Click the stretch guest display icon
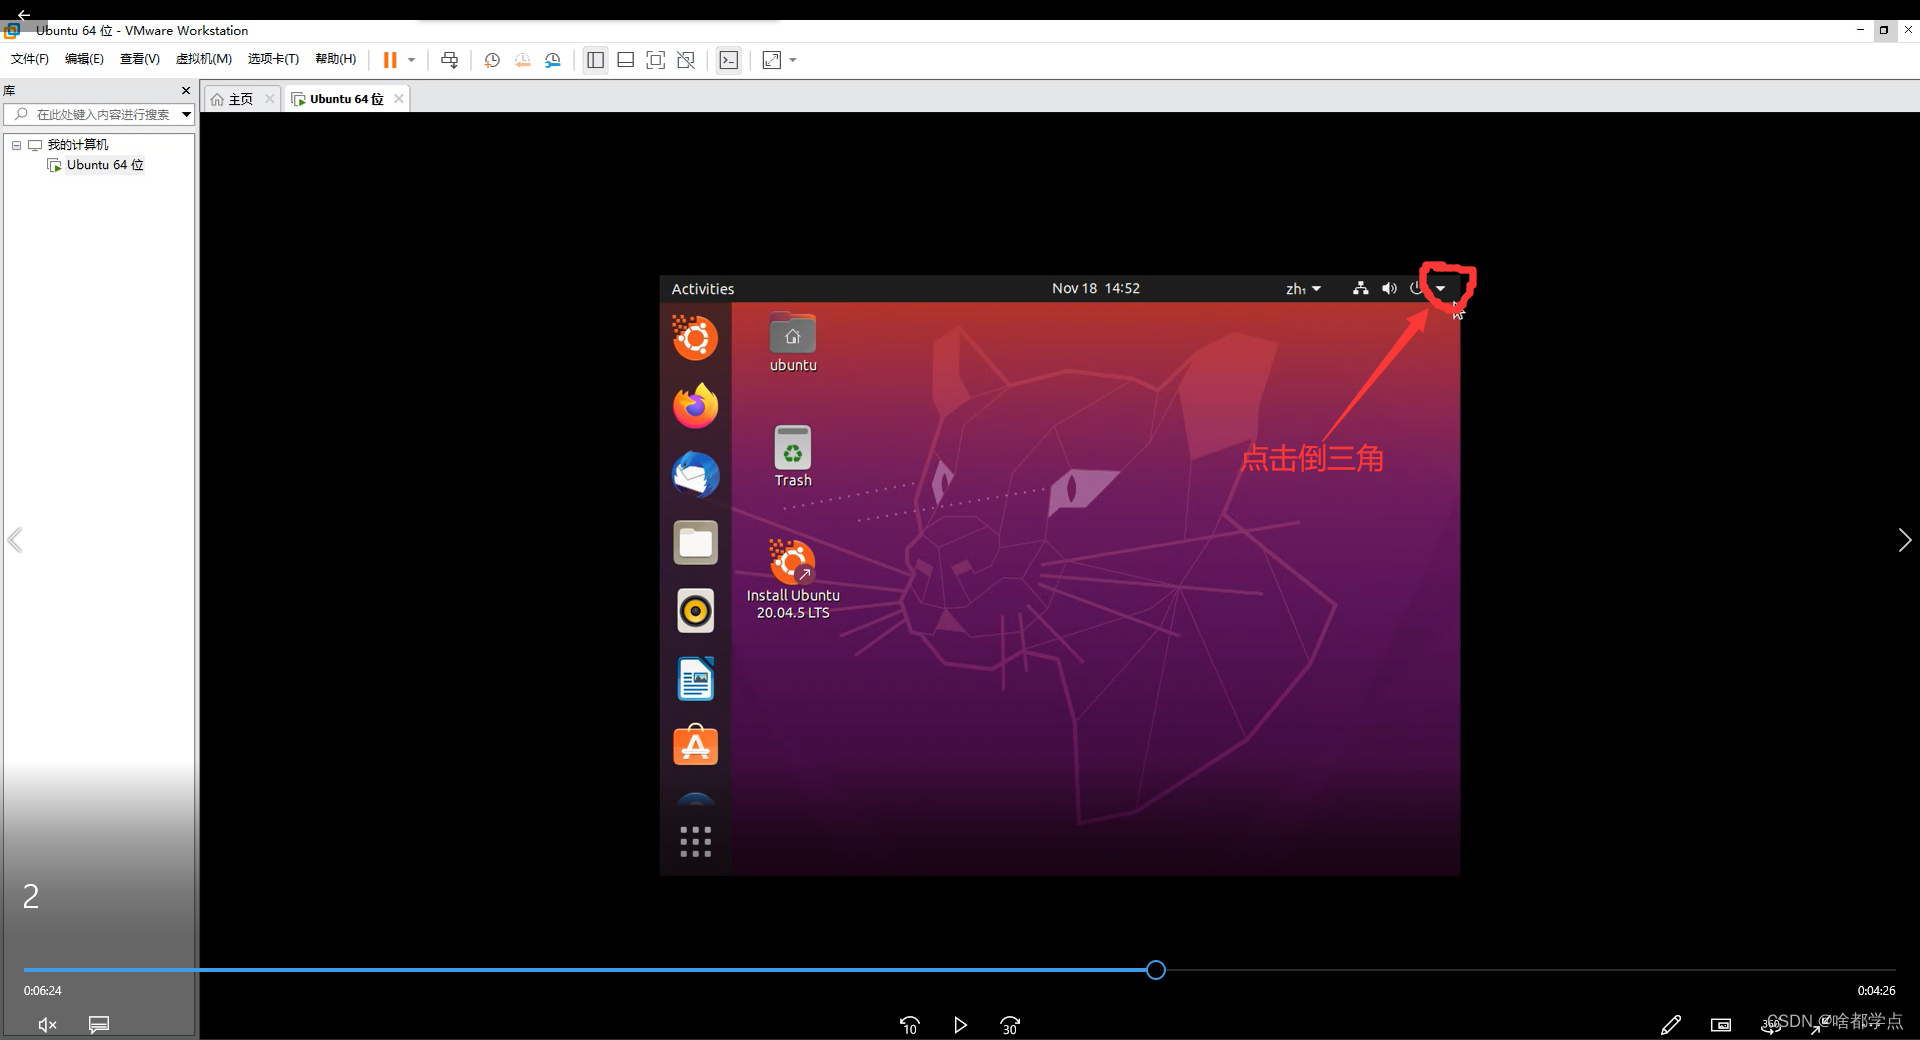Screen dimensions: 1920x1040 pyautogui.click(x=772, y=60)
